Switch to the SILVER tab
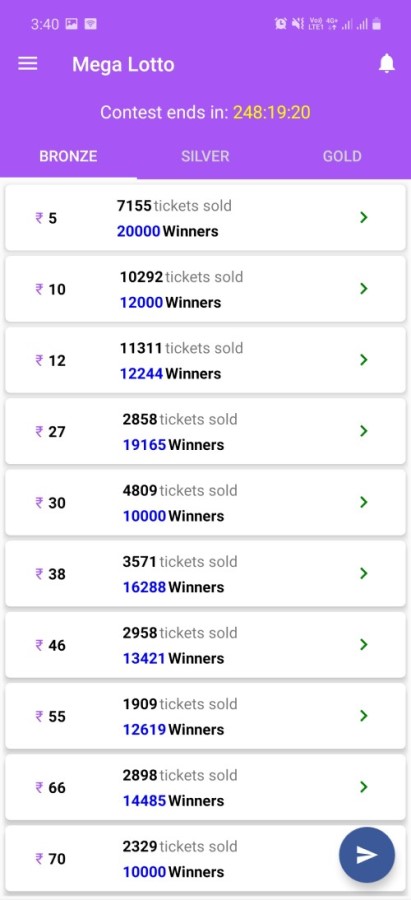This screenshot has width=411, height=900. 205,156
